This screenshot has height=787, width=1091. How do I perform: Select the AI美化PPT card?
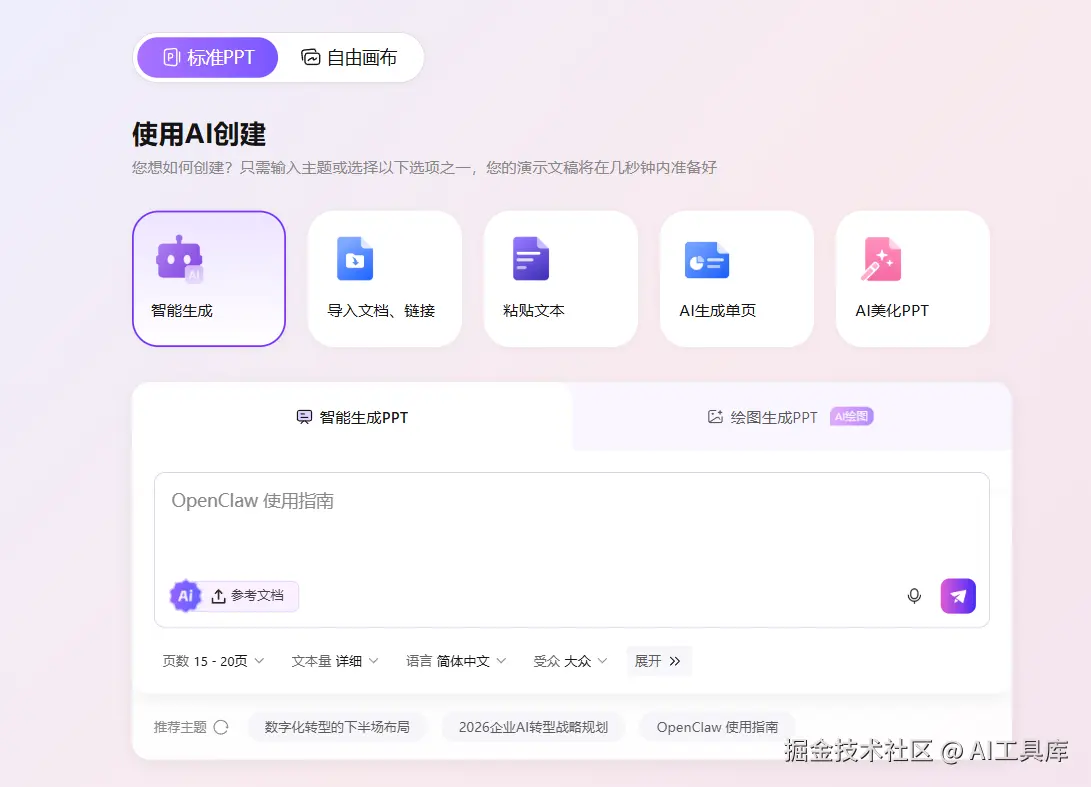(x=913, y=278)
